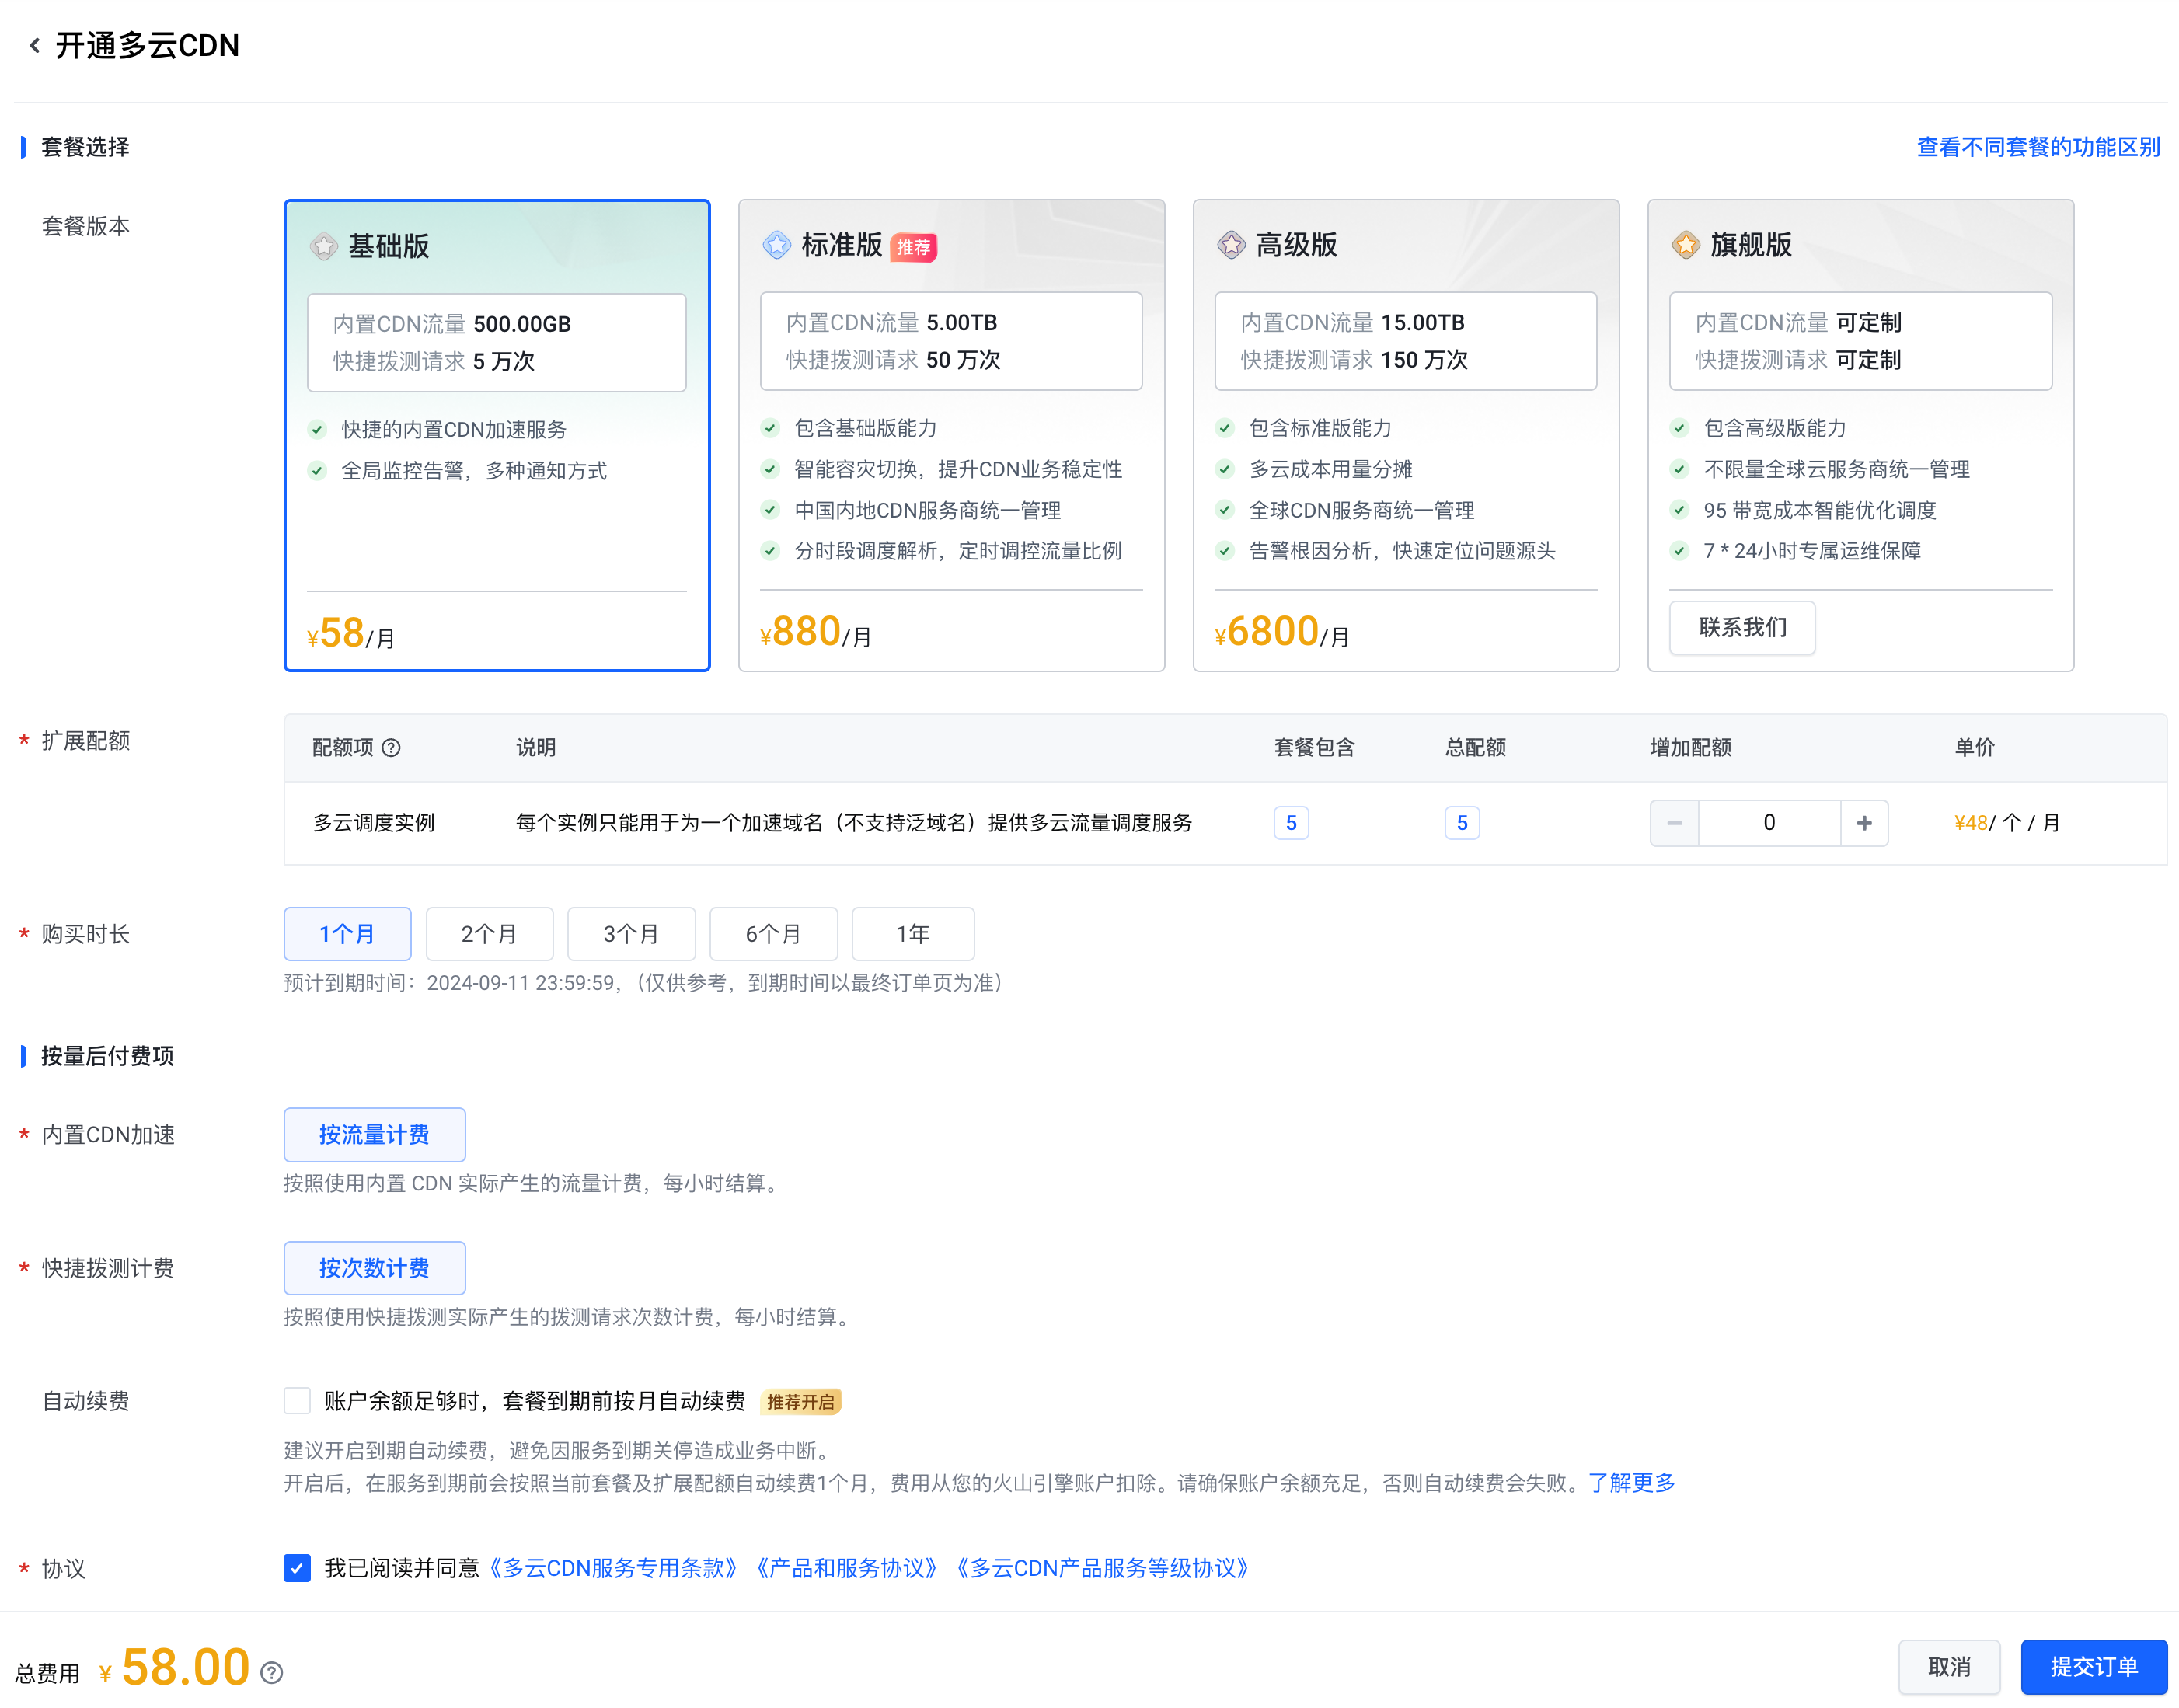Click checkmark beside 全局监控告警
Viewport: 2179px width, 1708px height.
pyautogui.click(x=317, y=471)
